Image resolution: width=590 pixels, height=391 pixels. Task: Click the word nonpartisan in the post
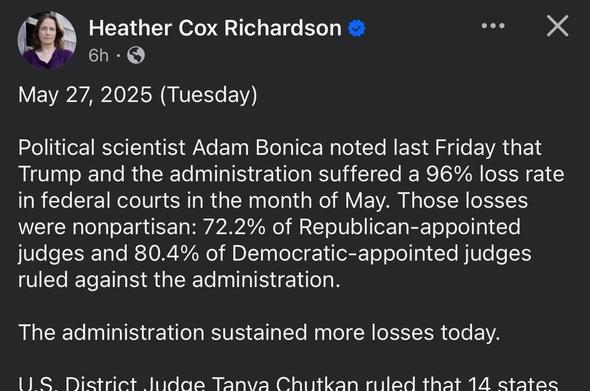134,228
